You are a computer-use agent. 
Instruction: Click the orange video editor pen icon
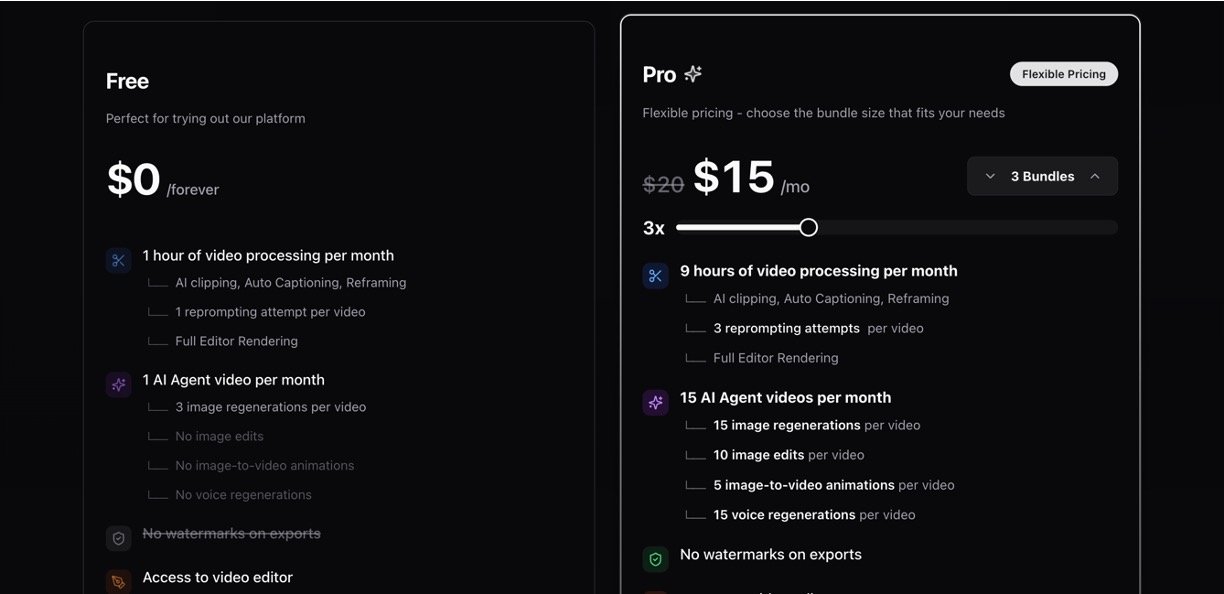click(118, 581)
